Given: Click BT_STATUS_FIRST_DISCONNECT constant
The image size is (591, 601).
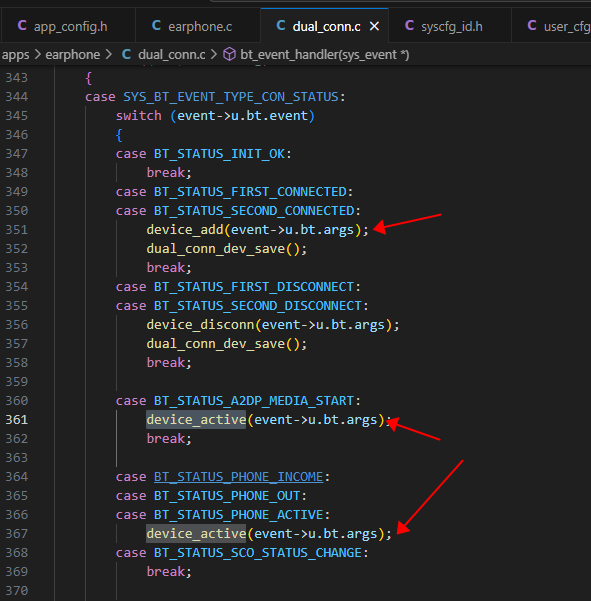Looking at the screenshot, I should [x=254, y=287].
